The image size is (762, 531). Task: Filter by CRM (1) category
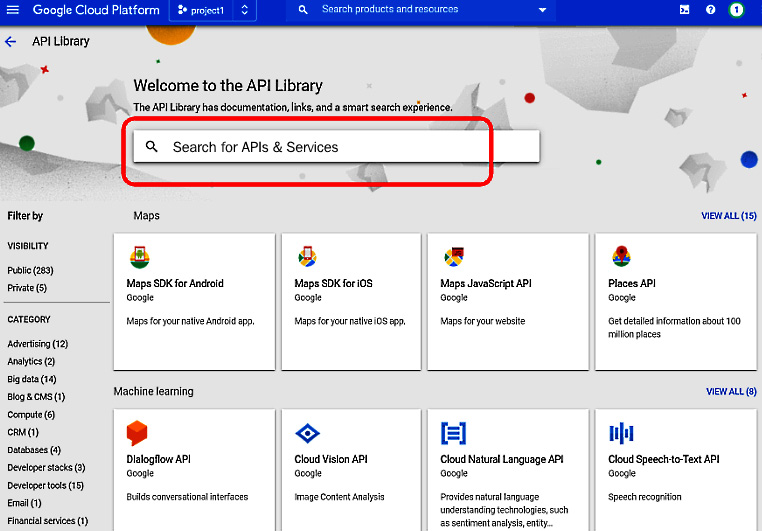[23, 432]
